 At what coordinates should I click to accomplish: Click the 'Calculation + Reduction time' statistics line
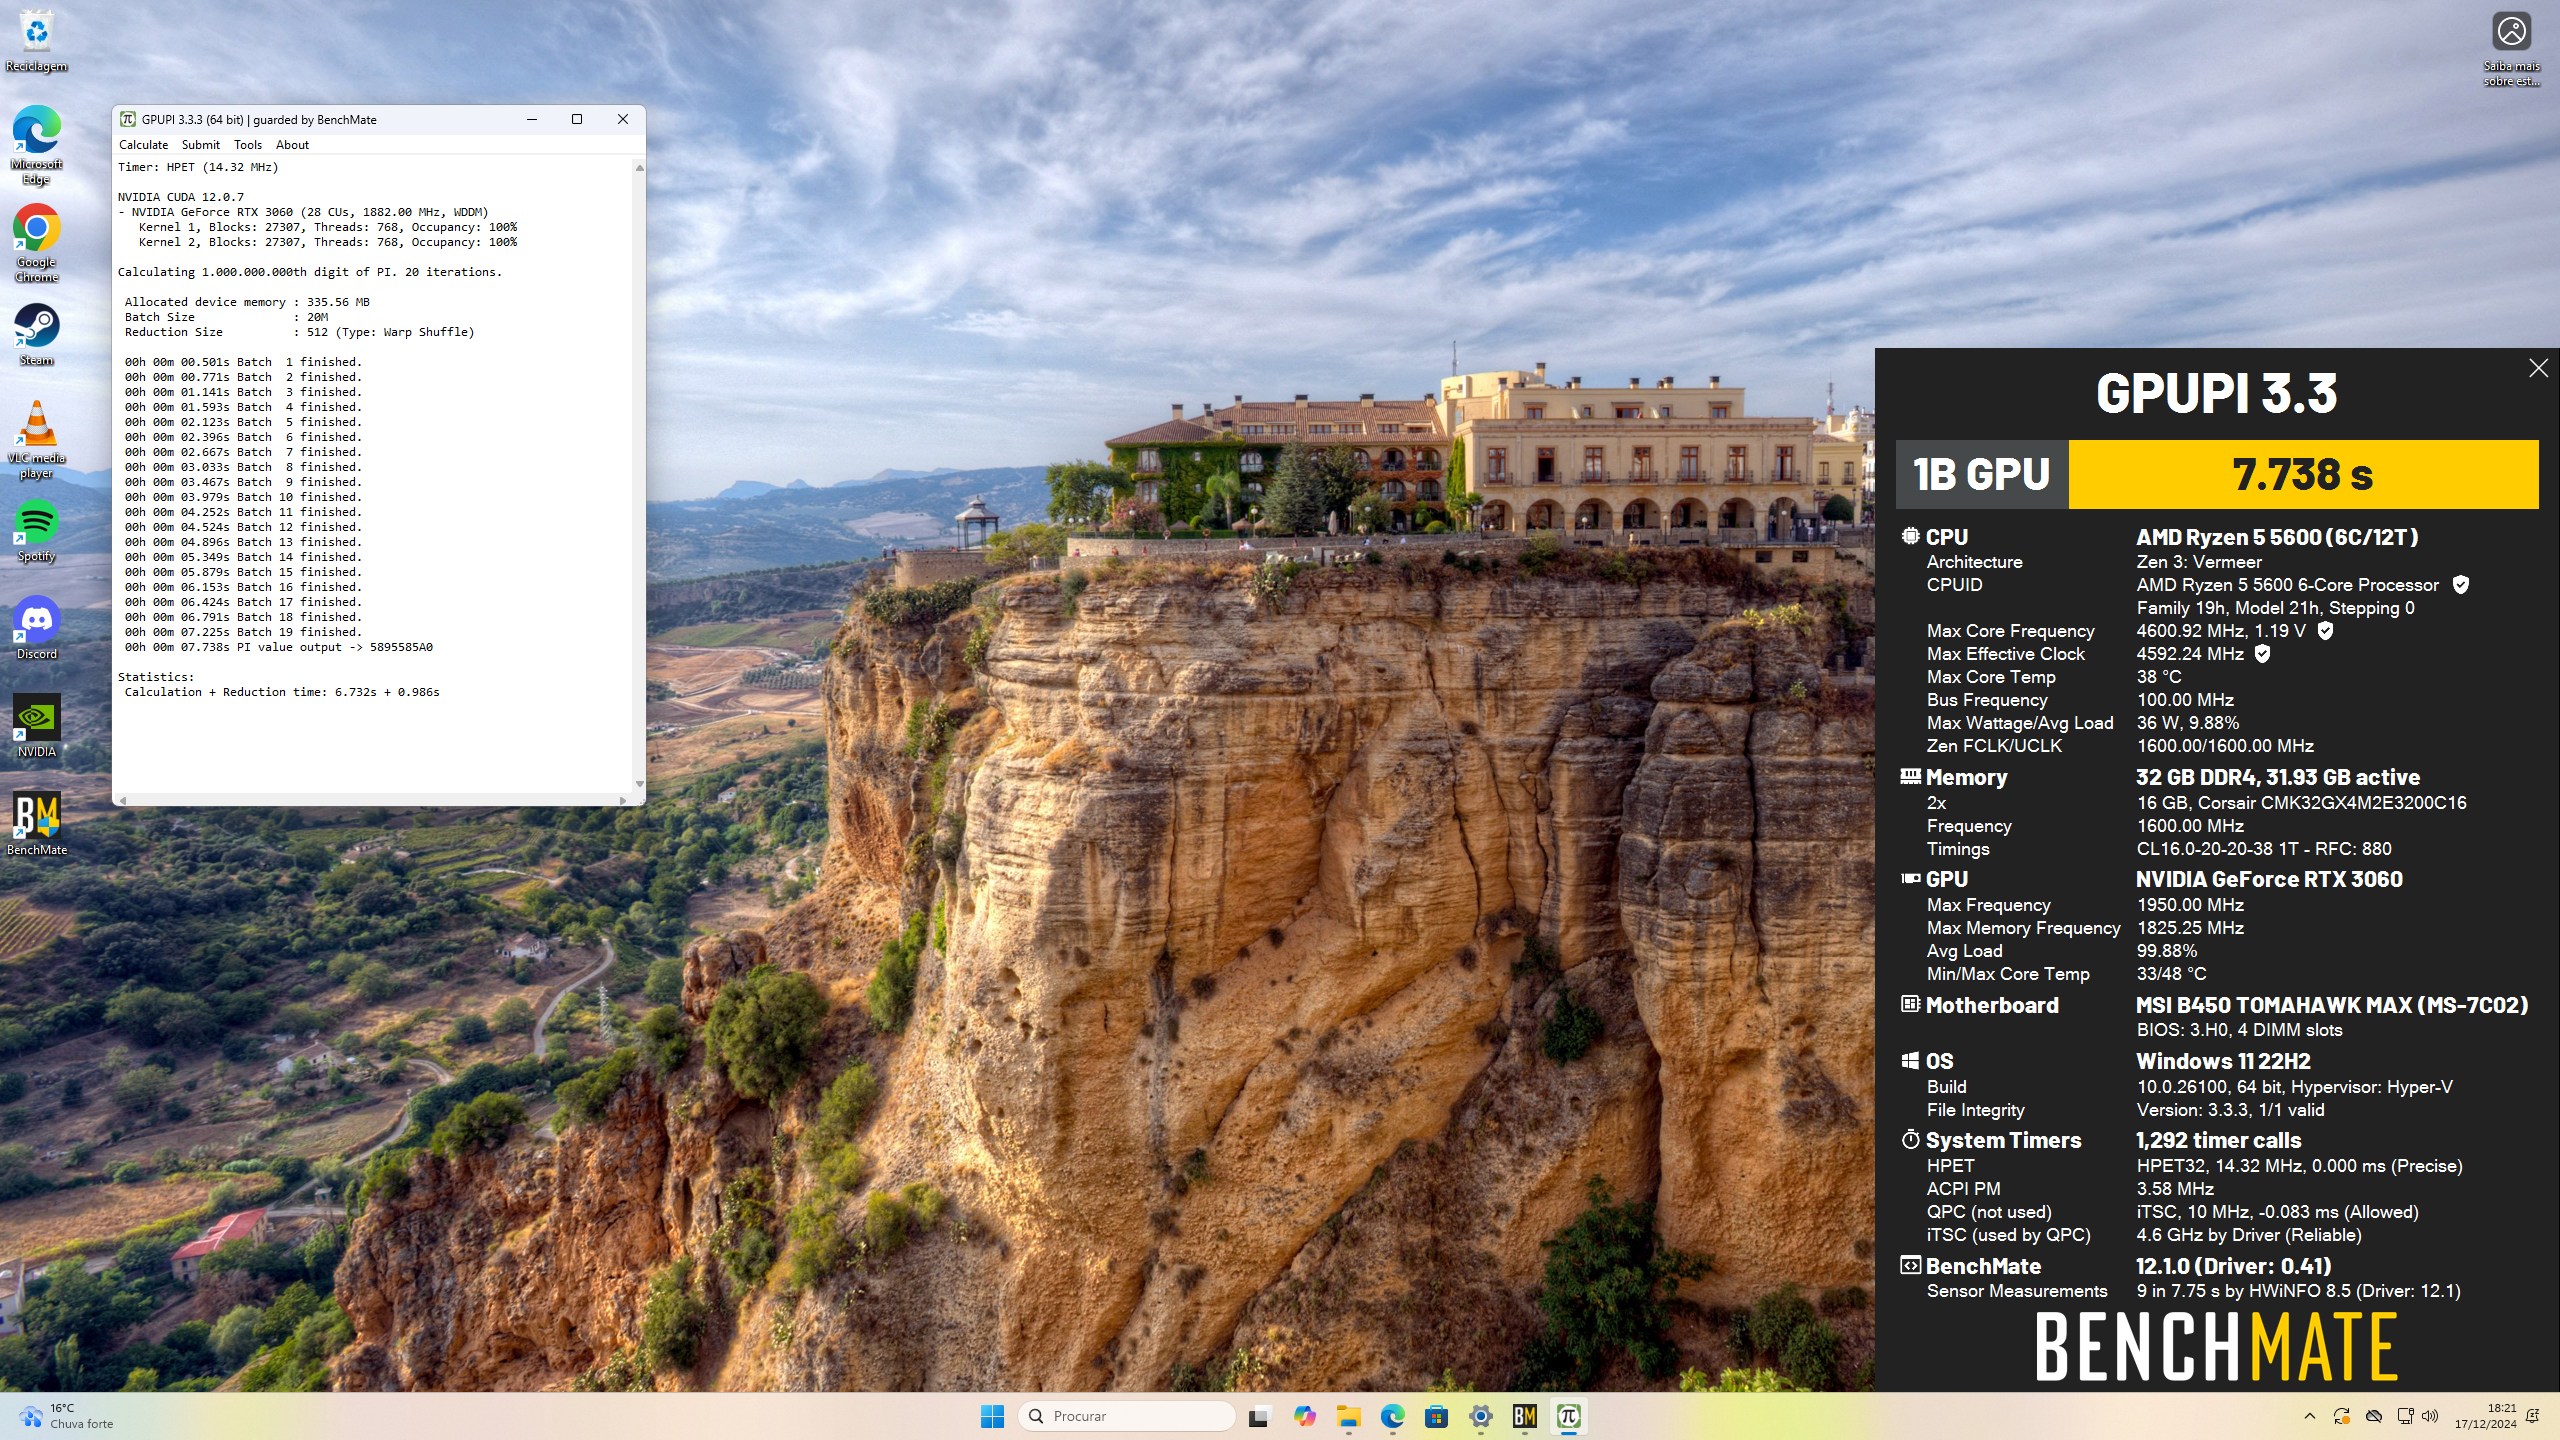[282, 692]
